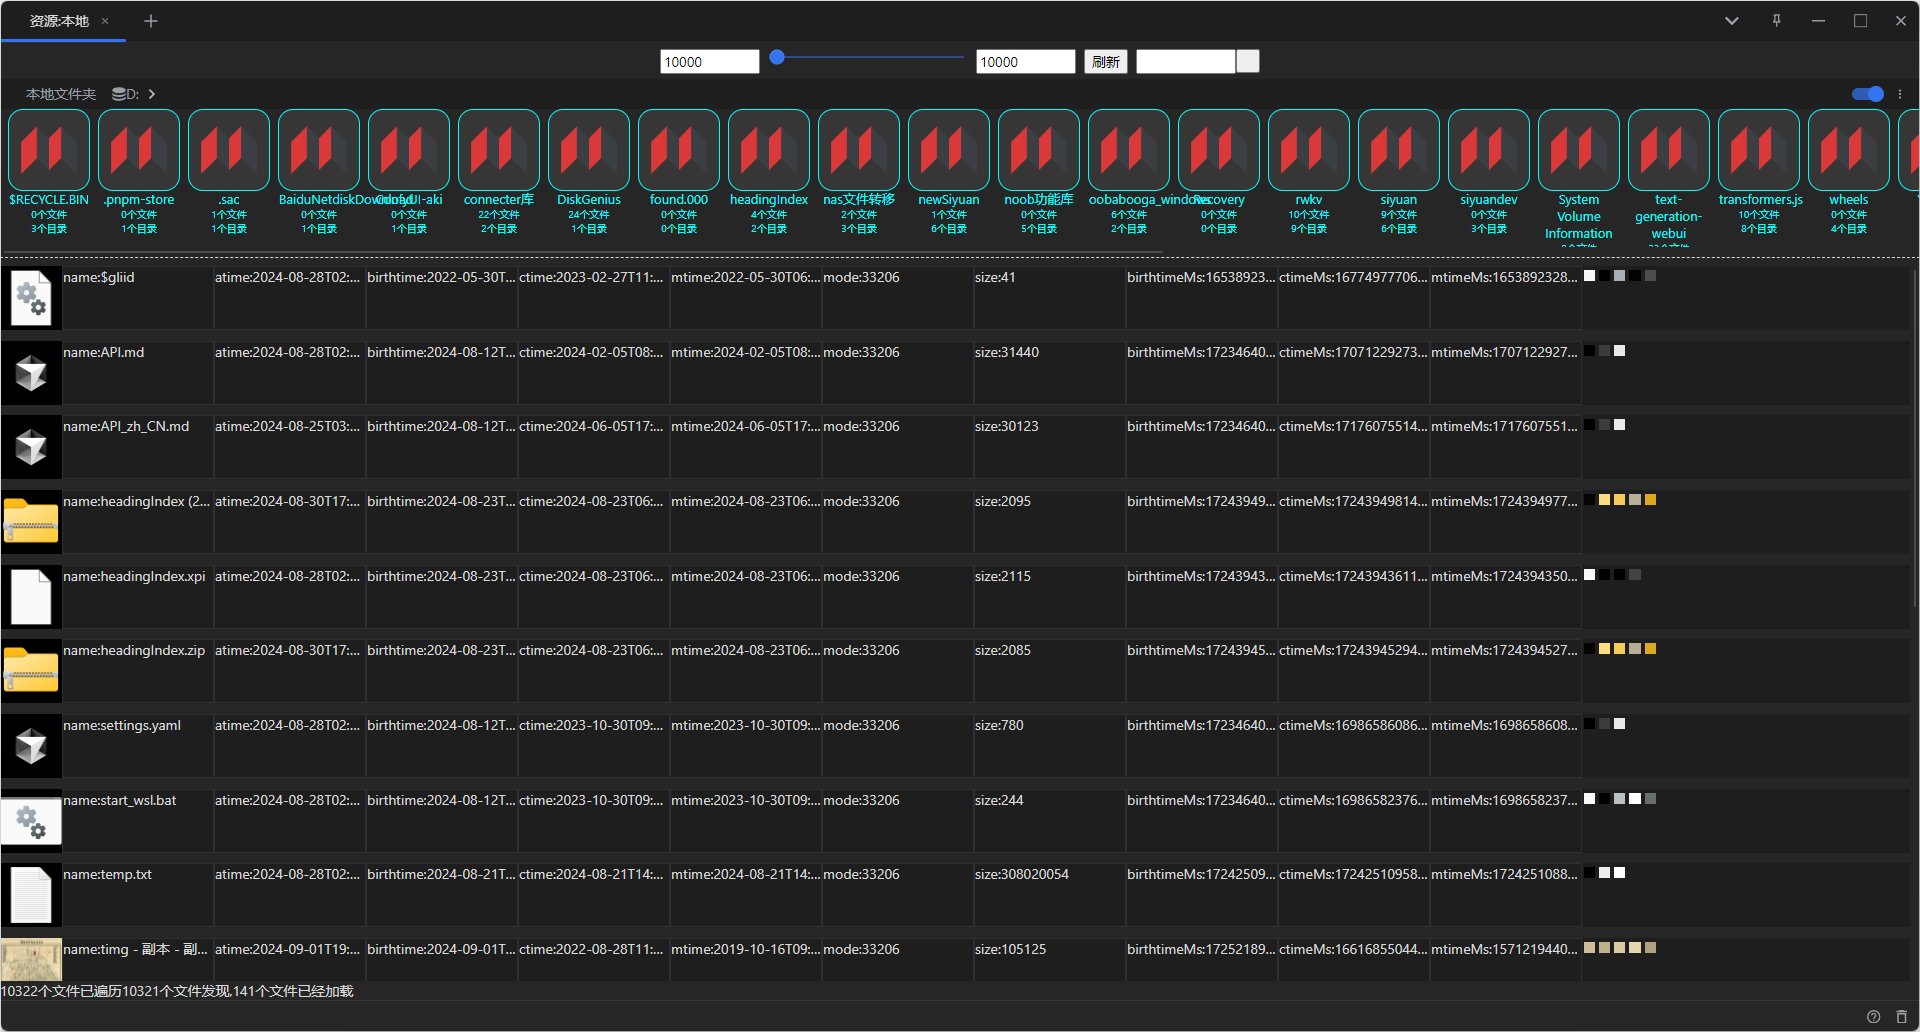
Task: Open the DiskGenius folder tile
Action: [588, 150]
